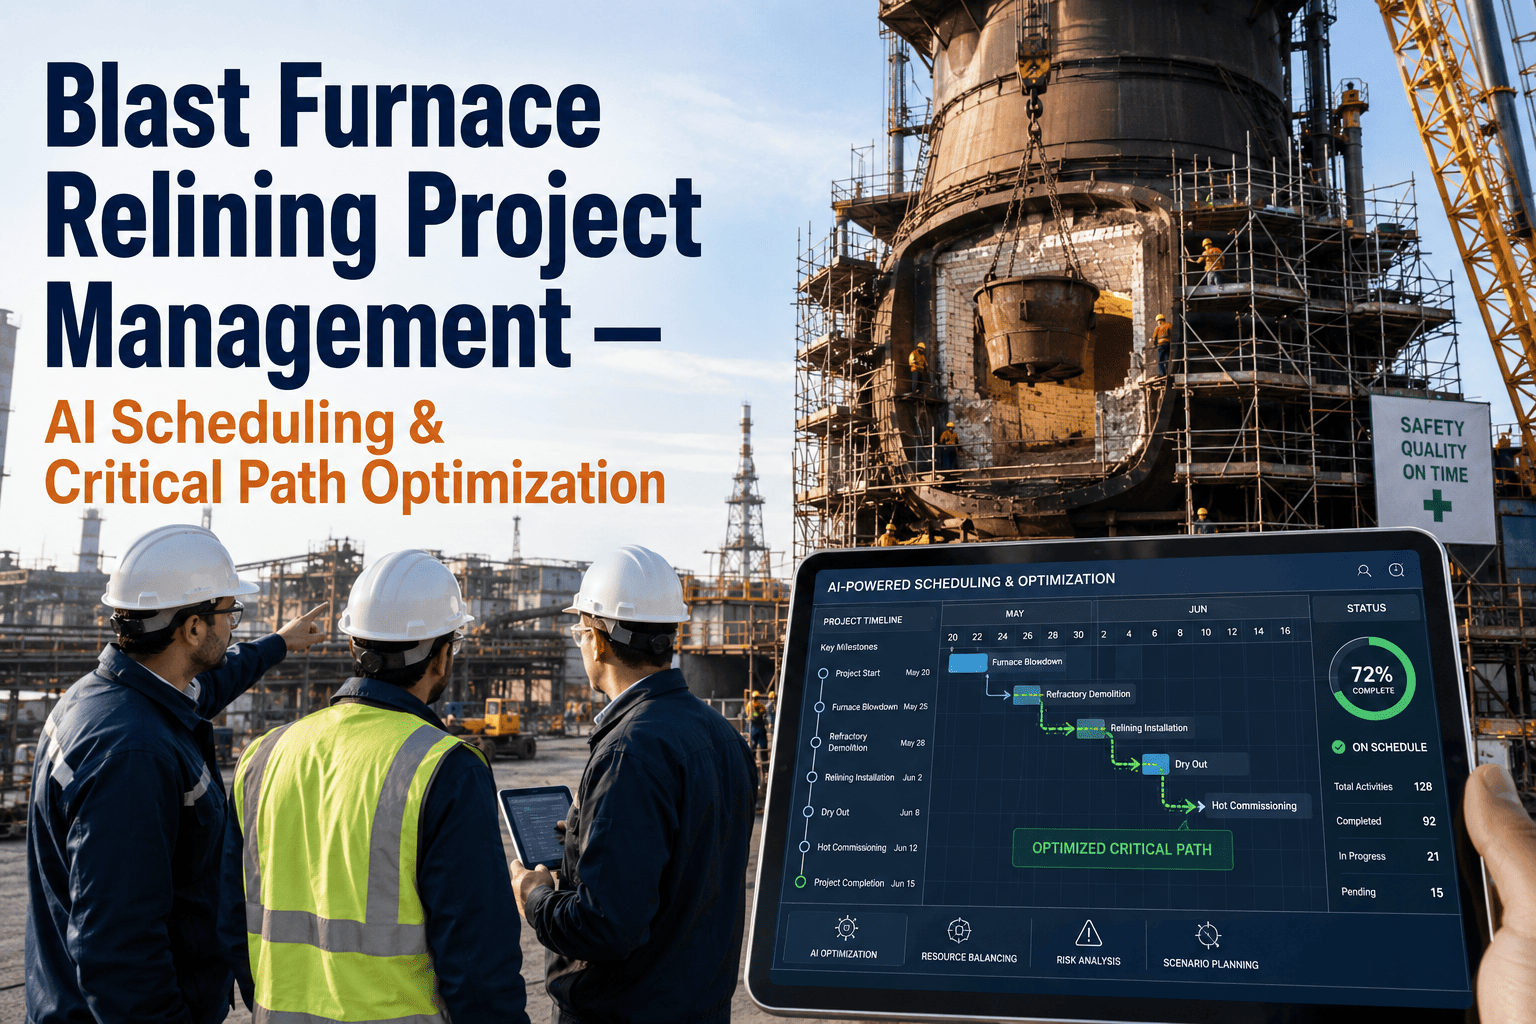
Task: Select the Relining Installation milestone circle
Action: 812,777
